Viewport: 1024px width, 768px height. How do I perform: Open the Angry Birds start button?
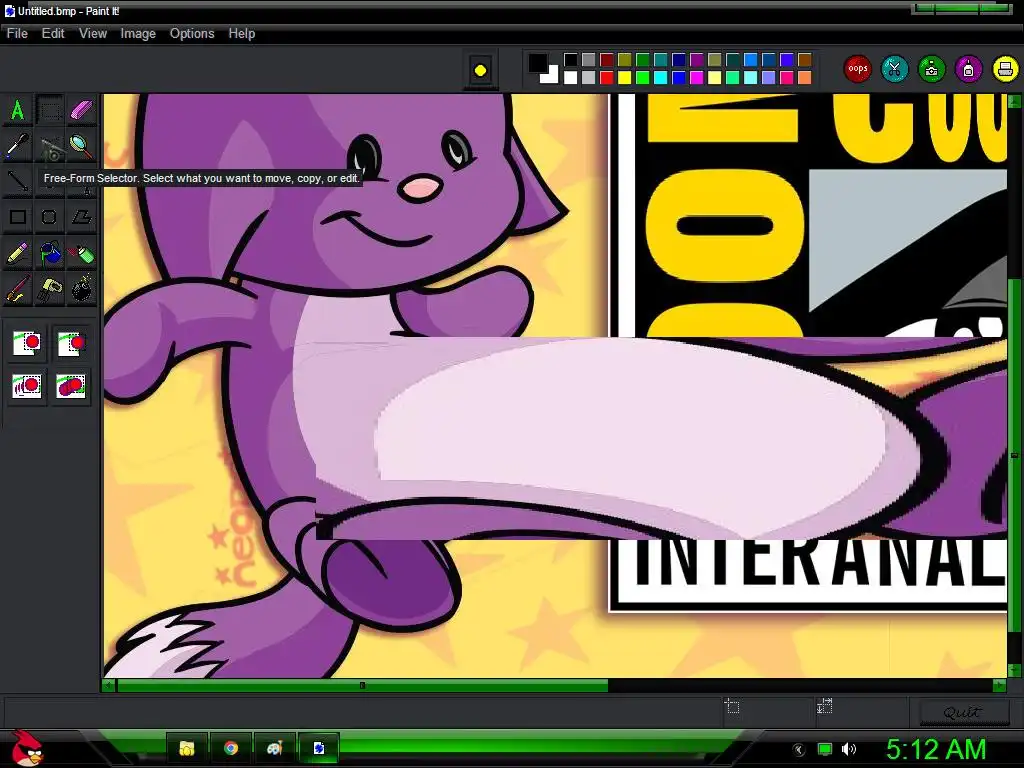point(27,748)
